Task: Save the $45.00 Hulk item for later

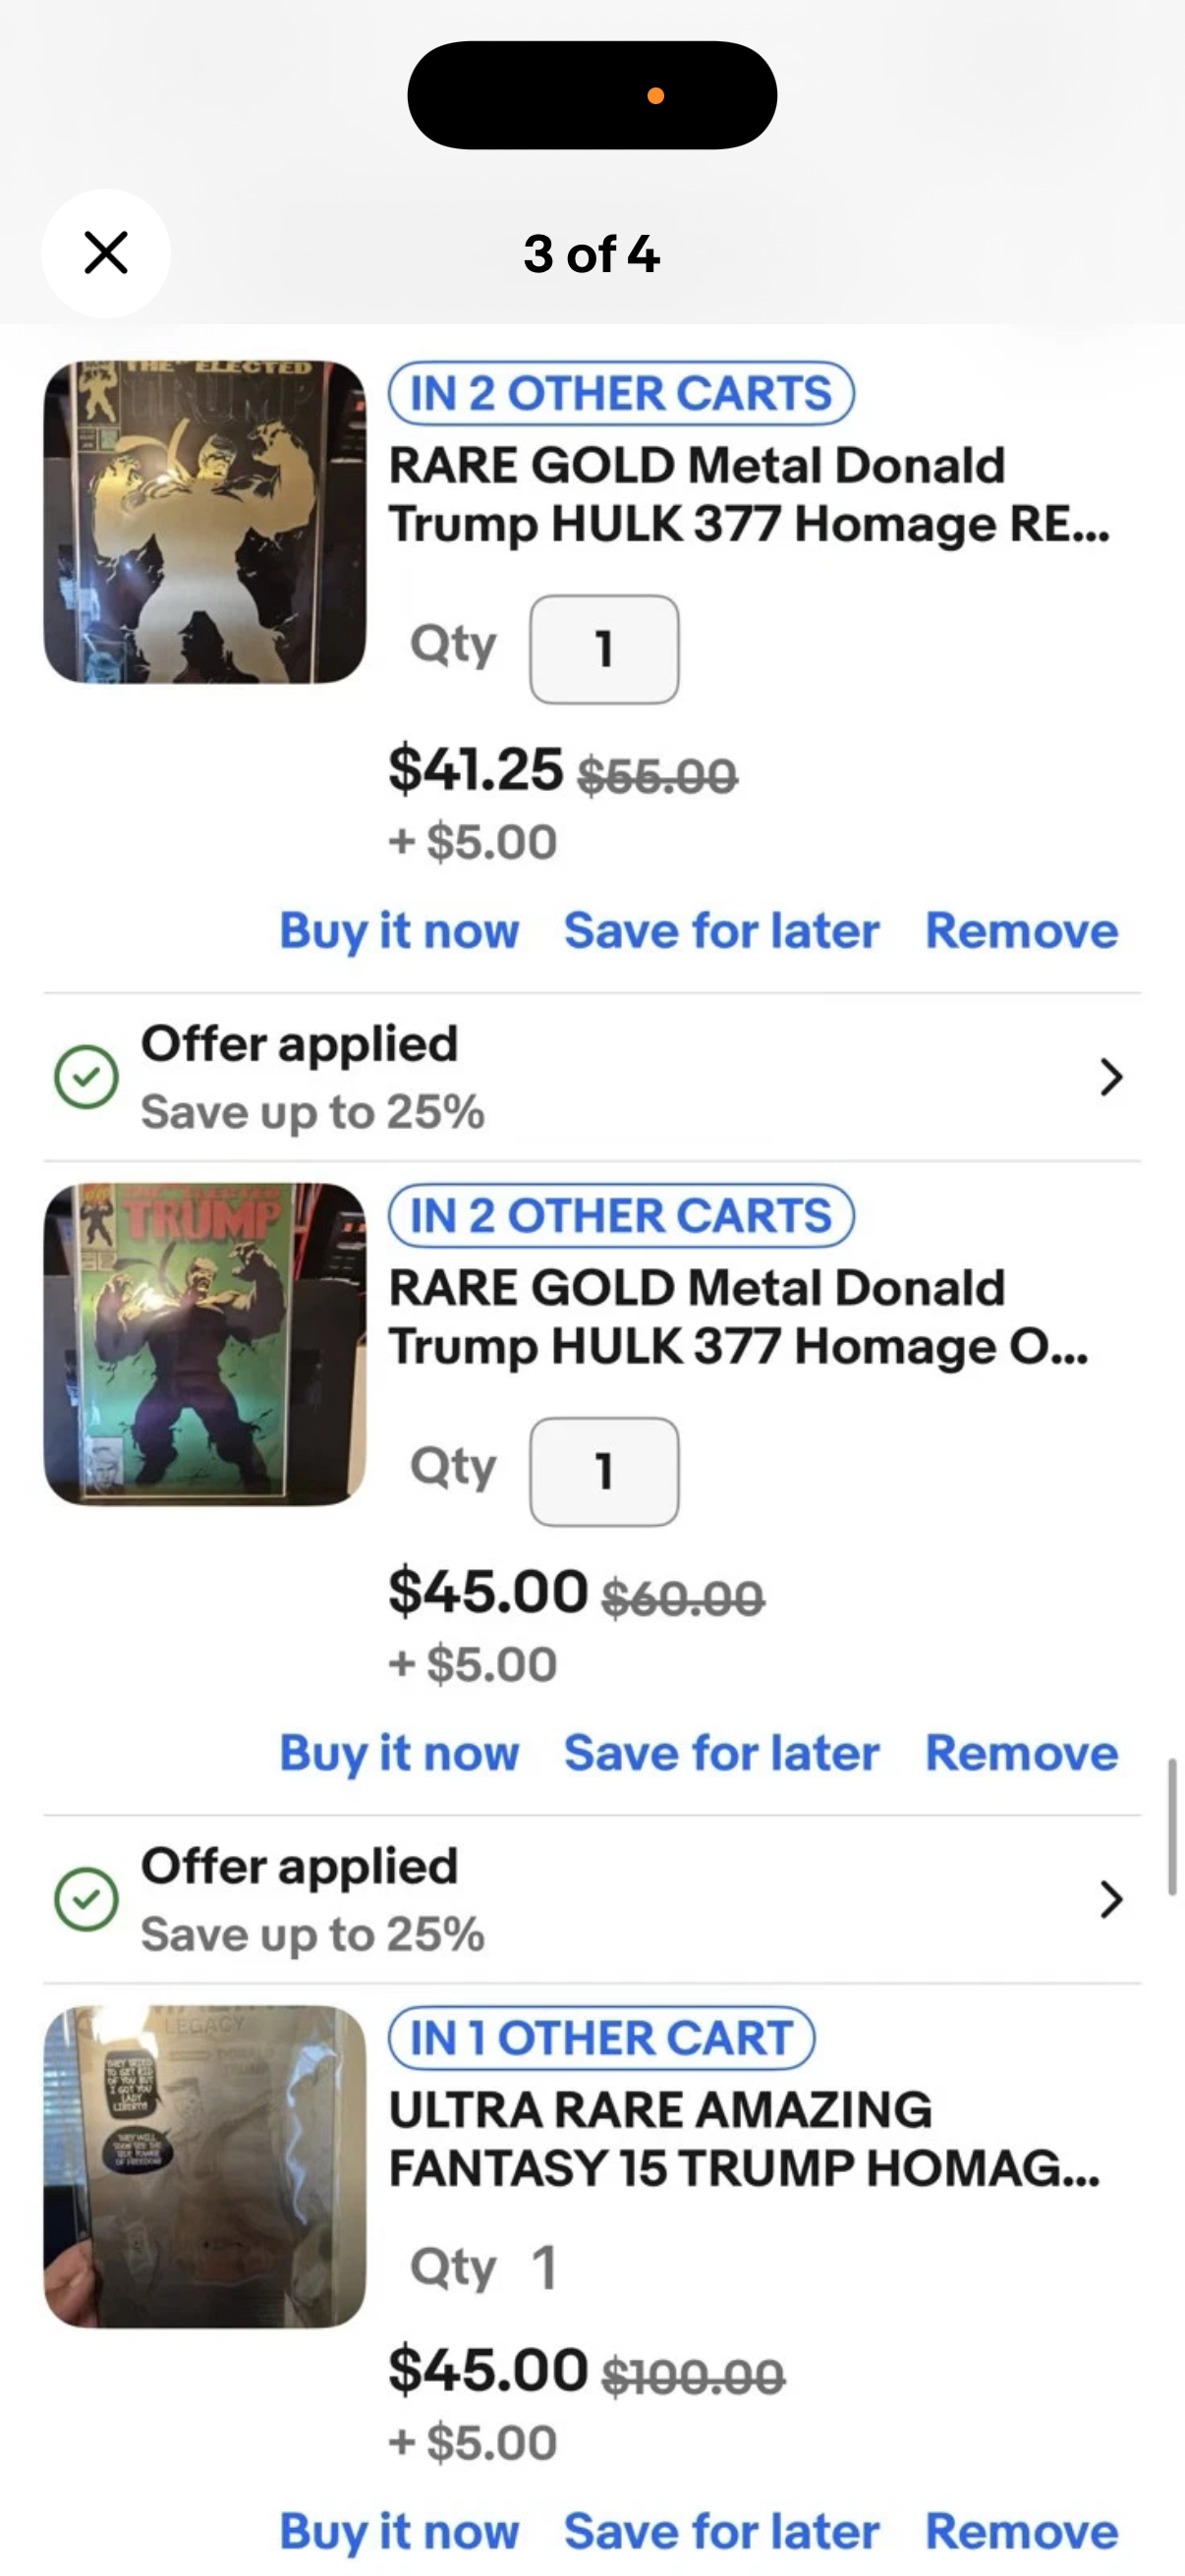Action: point(721,1753)
